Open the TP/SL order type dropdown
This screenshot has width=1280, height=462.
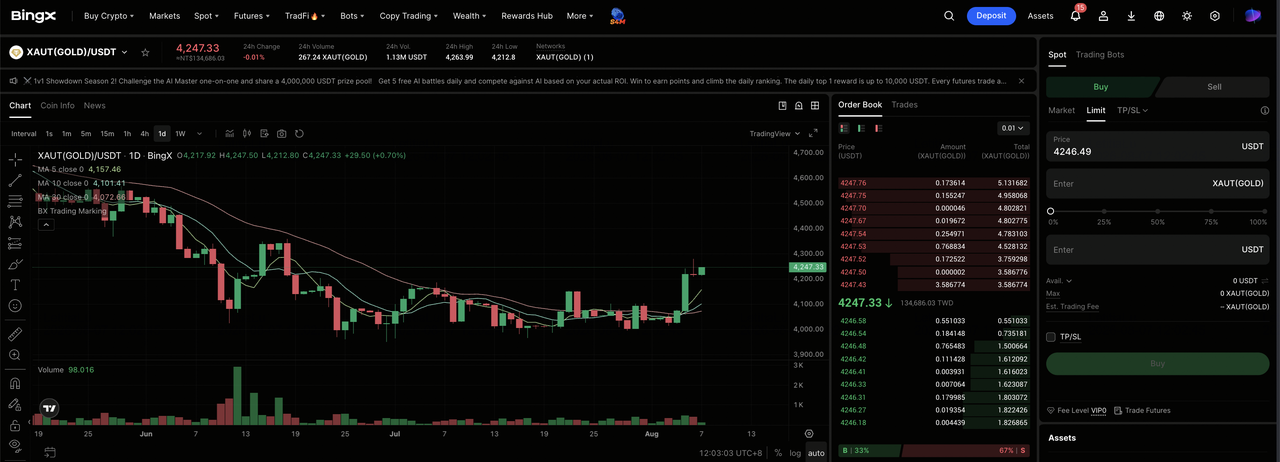(x=1132, y=110)
